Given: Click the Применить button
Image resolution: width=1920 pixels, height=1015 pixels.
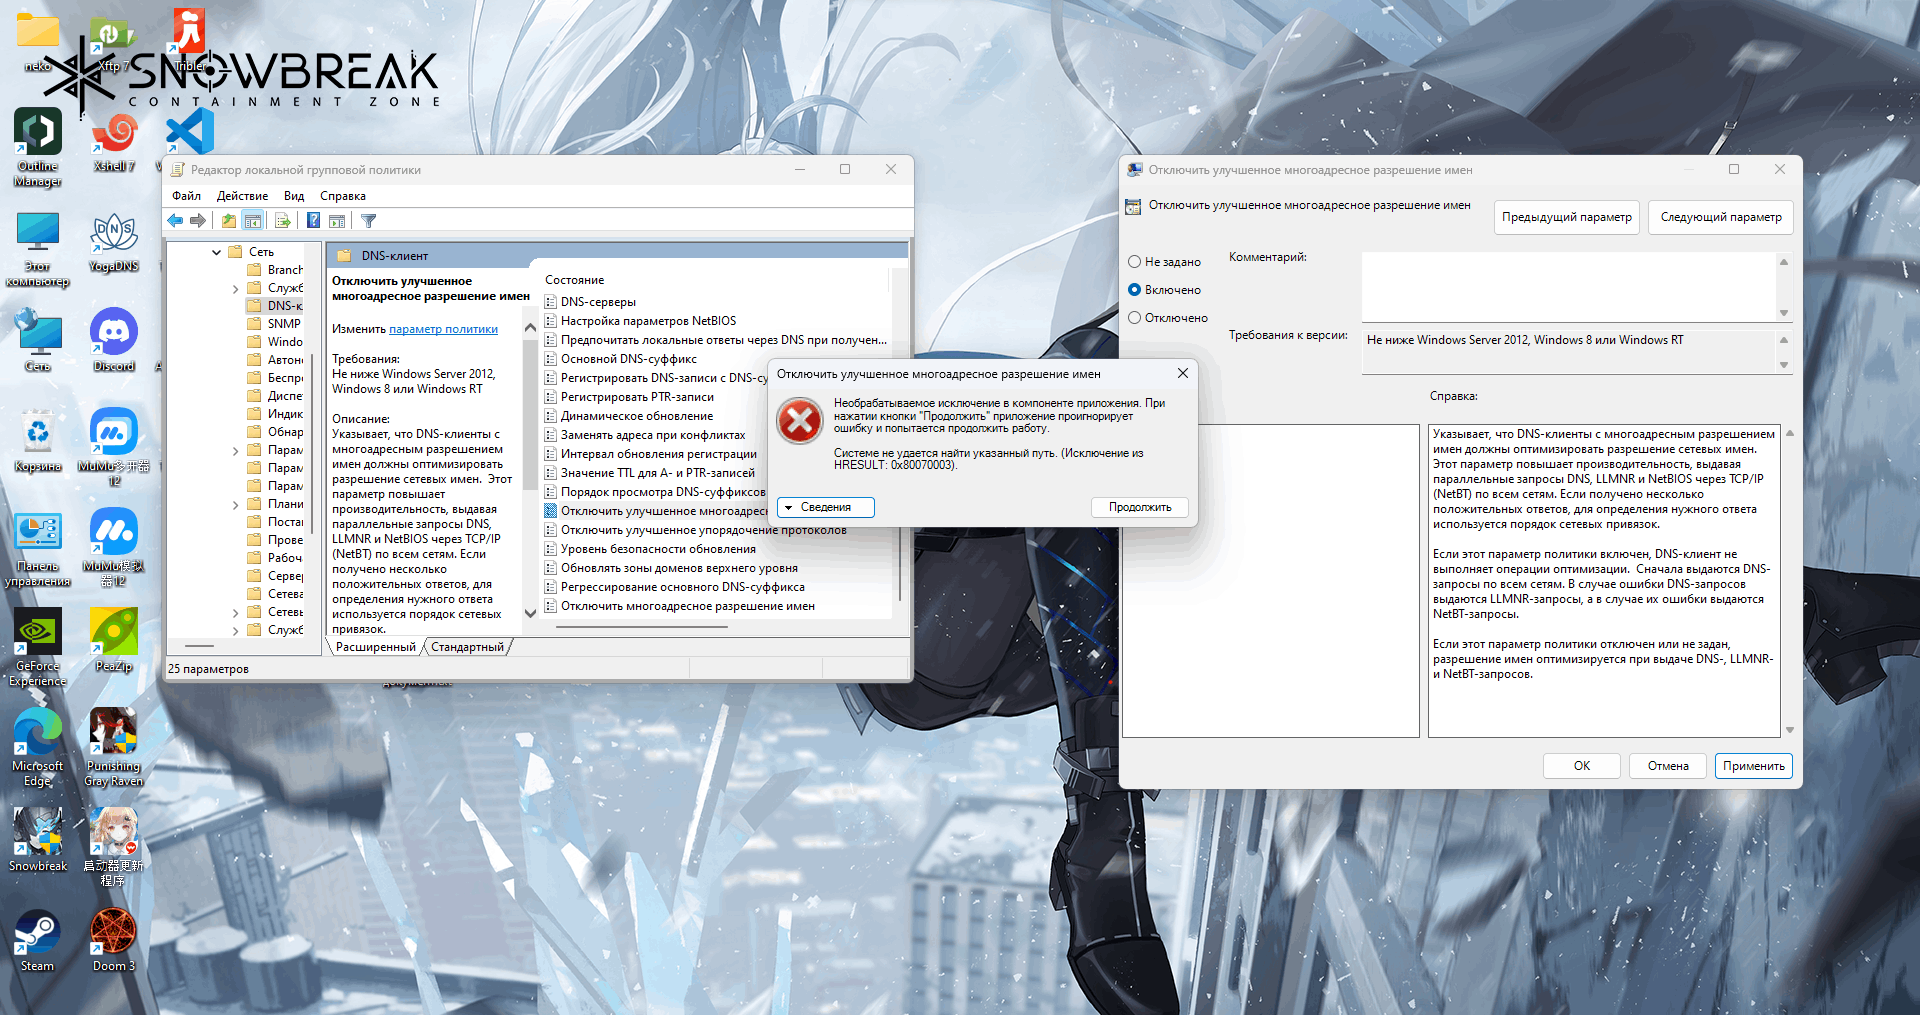Looking at the screenshot, I should click(x=1754, y=766).
